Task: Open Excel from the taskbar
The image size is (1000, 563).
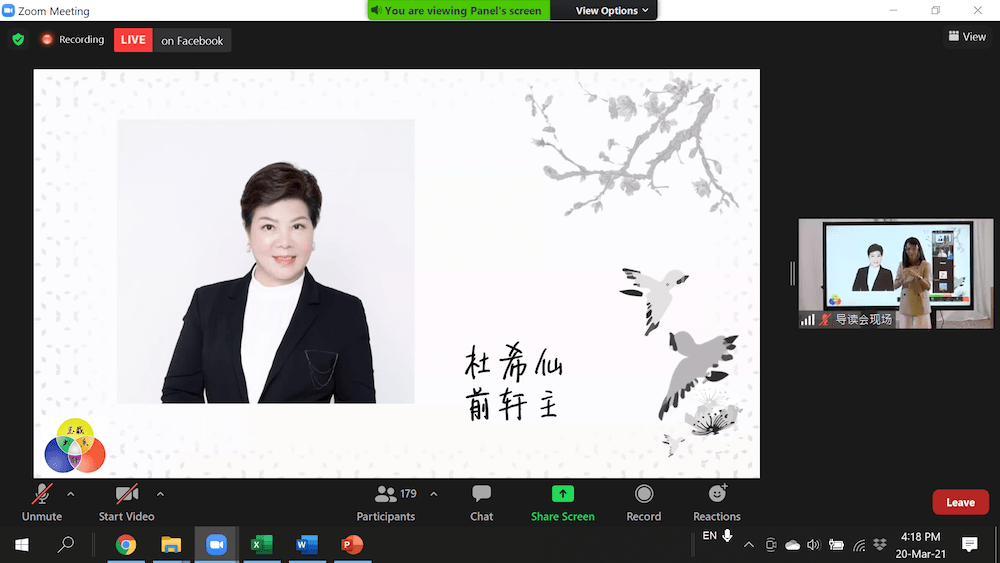Action: pos(261,545)
